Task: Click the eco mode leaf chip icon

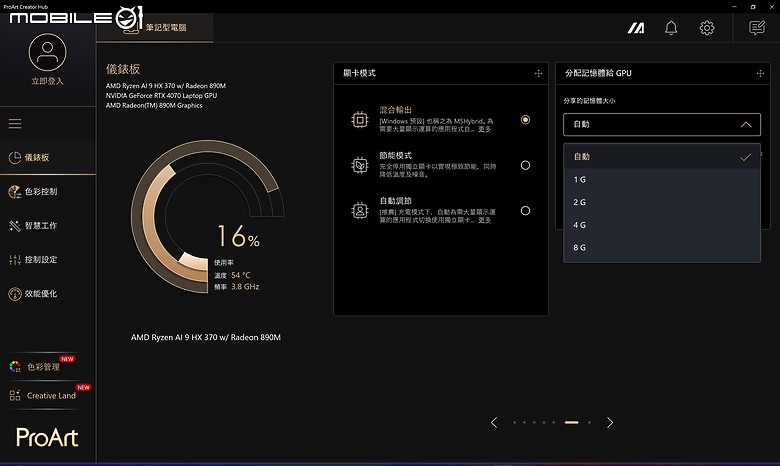Action: pos(360,165)
